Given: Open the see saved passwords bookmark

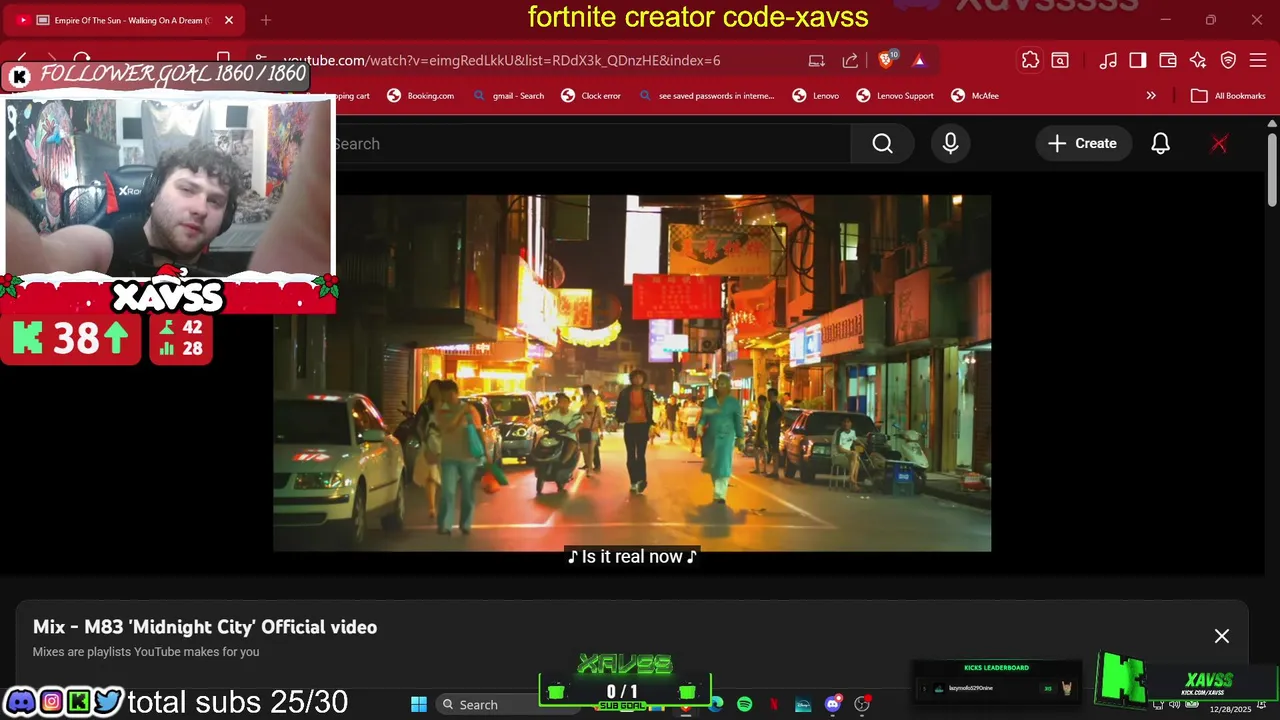Looking at the screenshot, I should tap(706, 96).
